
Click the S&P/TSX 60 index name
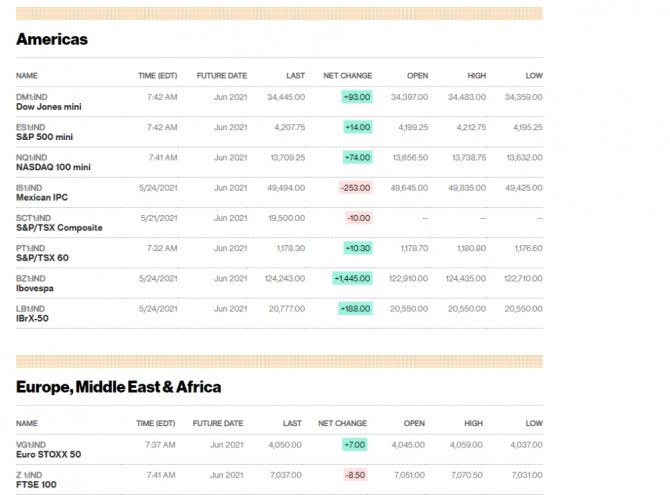click(44, 258)
